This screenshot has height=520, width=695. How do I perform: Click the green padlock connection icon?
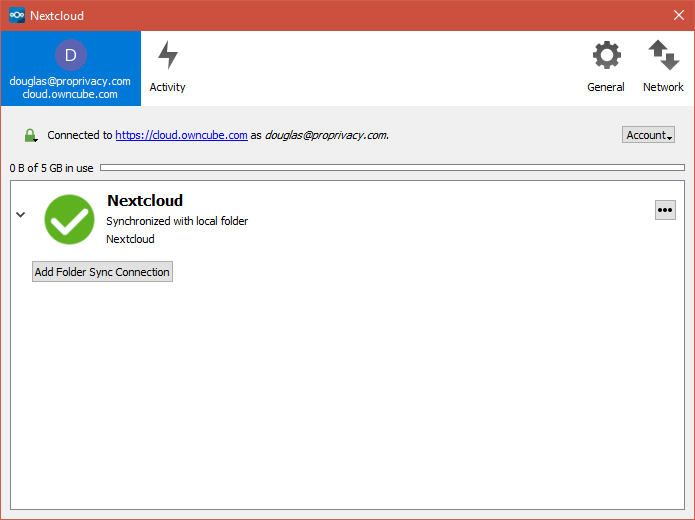tap(30, 135)
